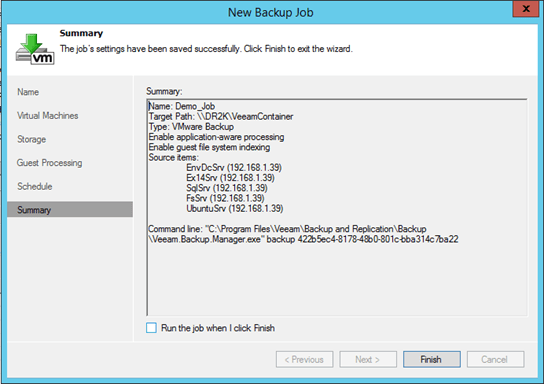Select the Summary step in sidebar

pos(70,210)
